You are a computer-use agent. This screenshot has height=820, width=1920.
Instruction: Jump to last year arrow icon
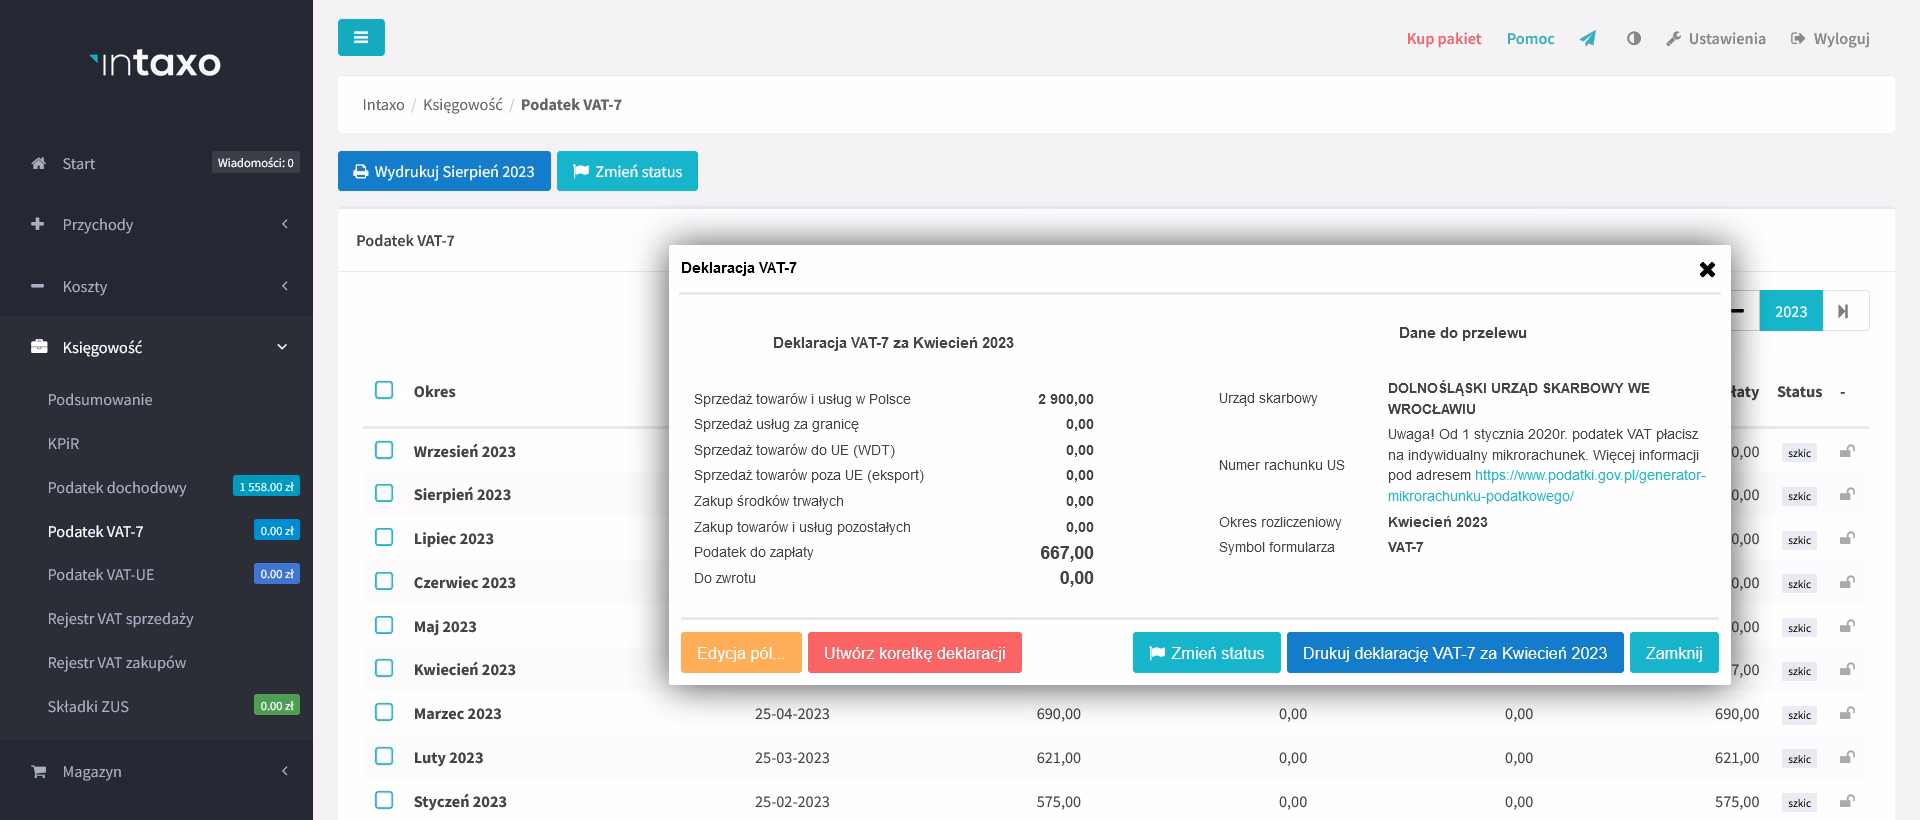[x=1844, y=311]
